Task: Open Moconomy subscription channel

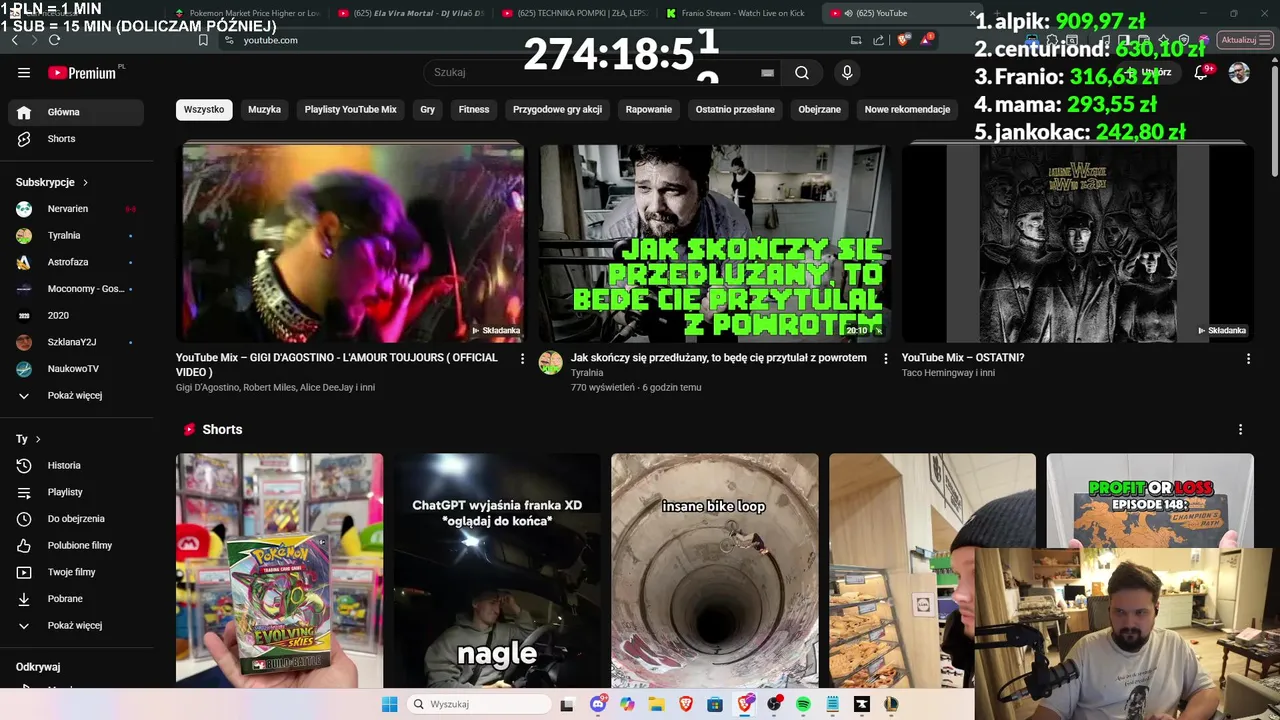Action: pyautogui.click(x=76, y=289)
